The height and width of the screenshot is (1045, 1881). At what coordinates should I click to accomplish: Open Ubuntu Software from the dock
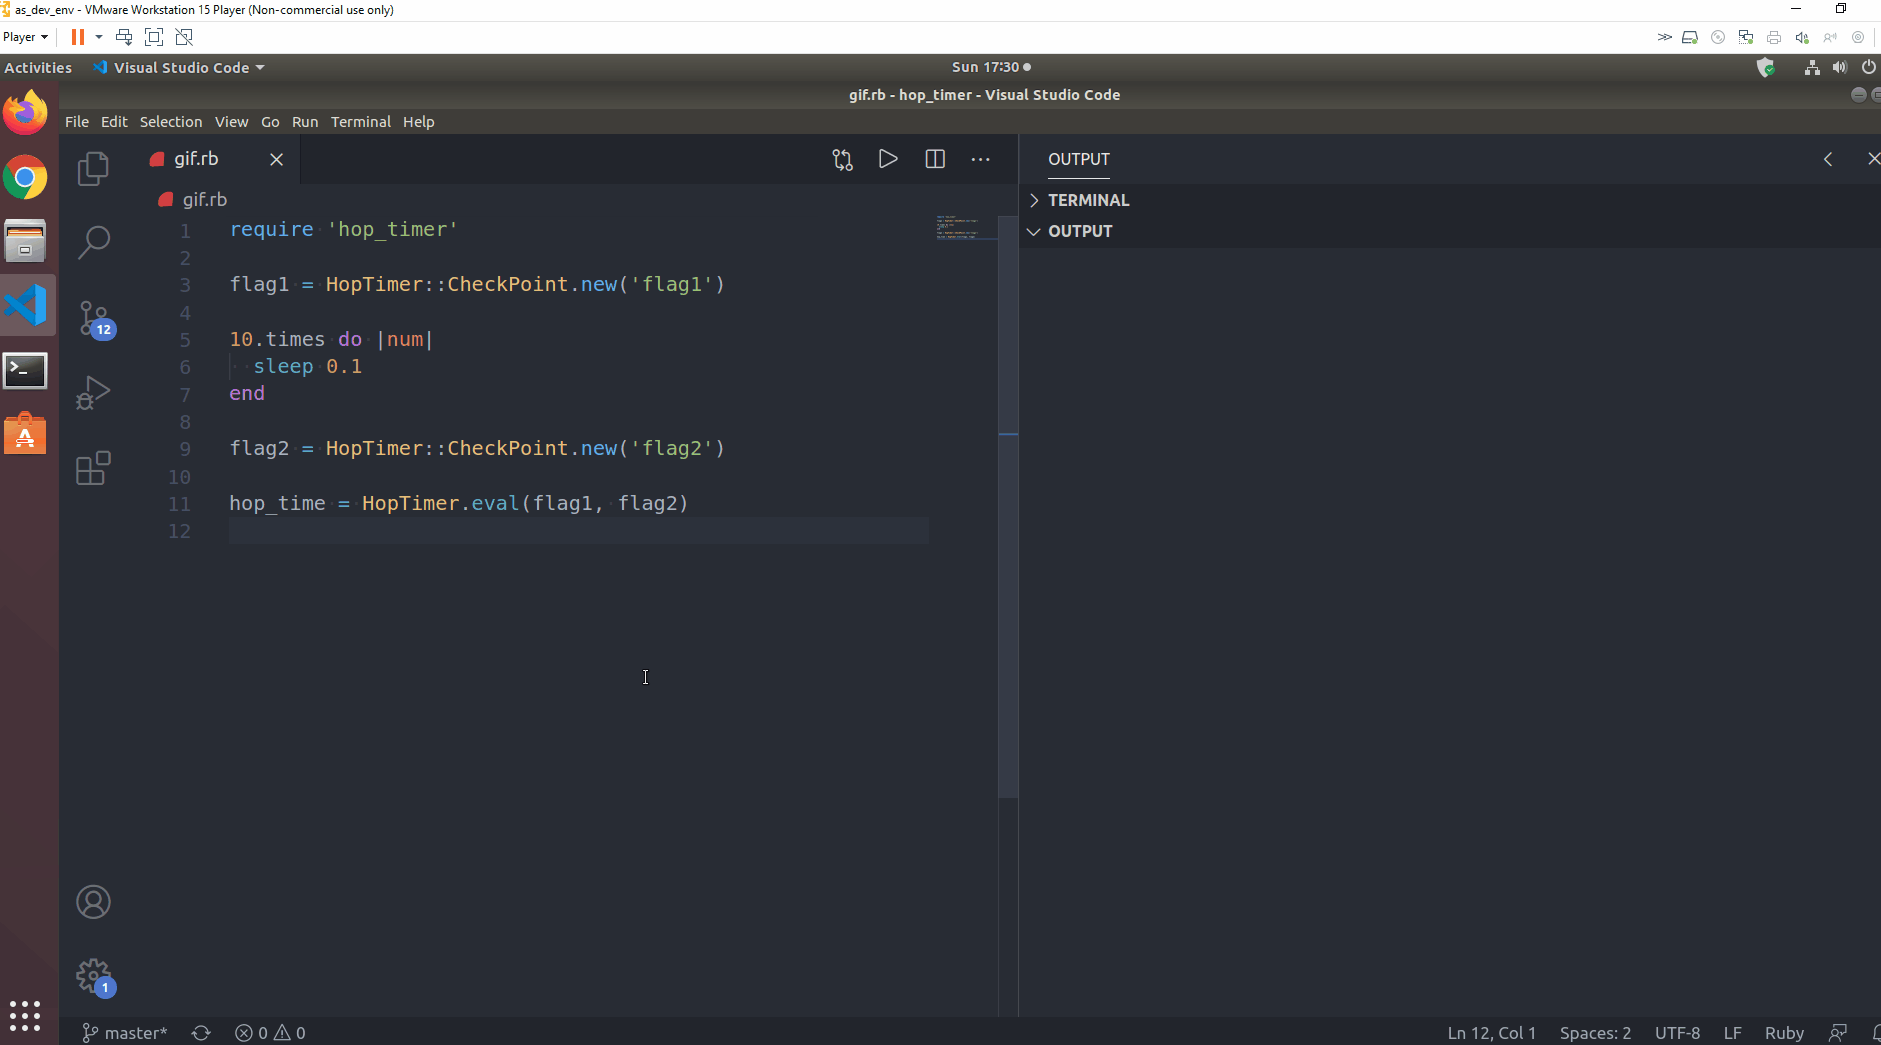25,434
